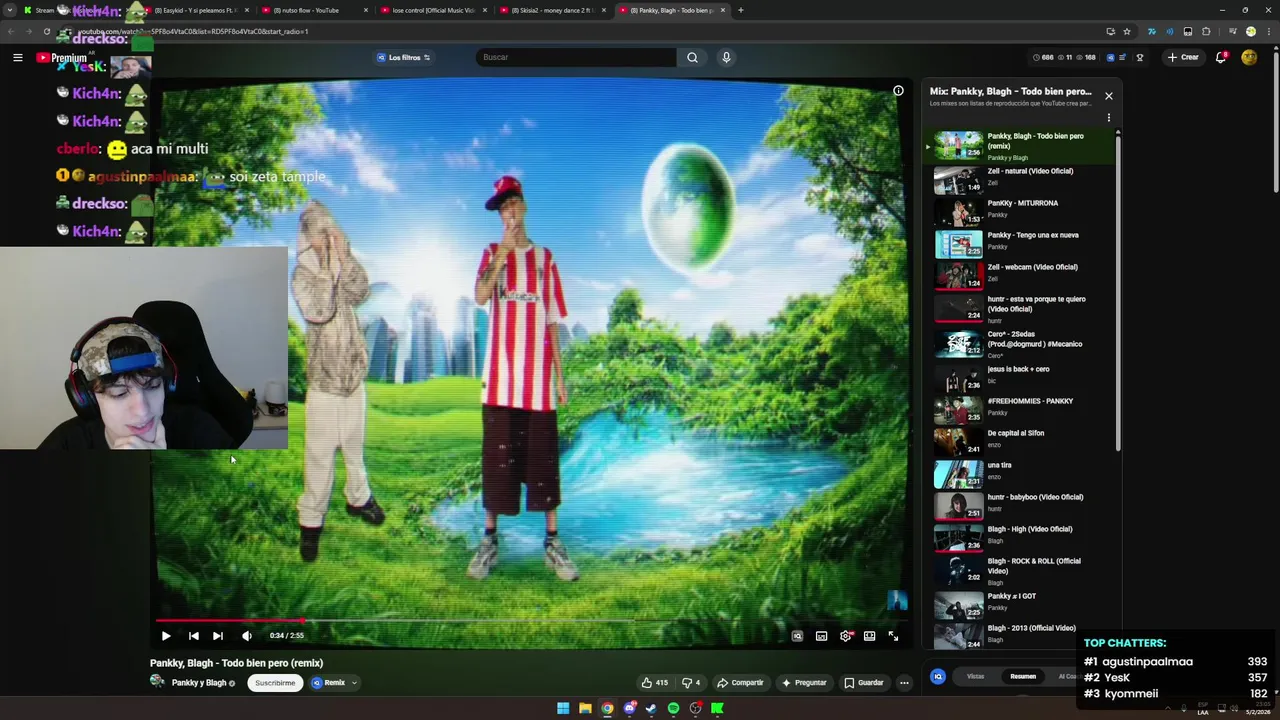Select Cero* - 2Sedas from the playlist

point(1022,343)
